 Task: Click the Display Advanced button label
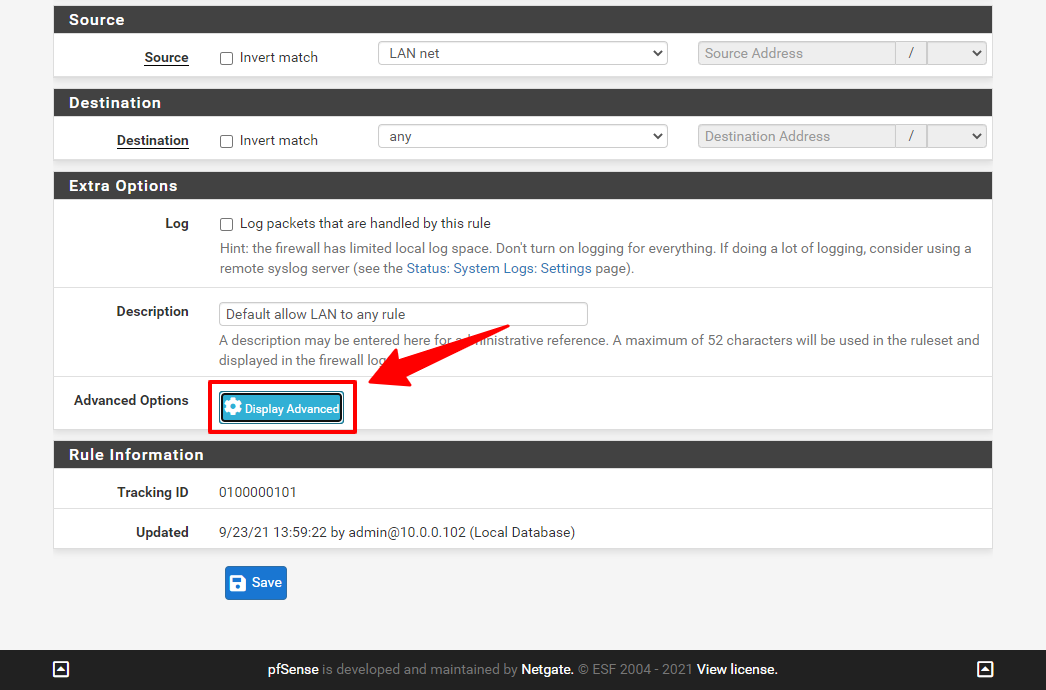tap(291, 409)
